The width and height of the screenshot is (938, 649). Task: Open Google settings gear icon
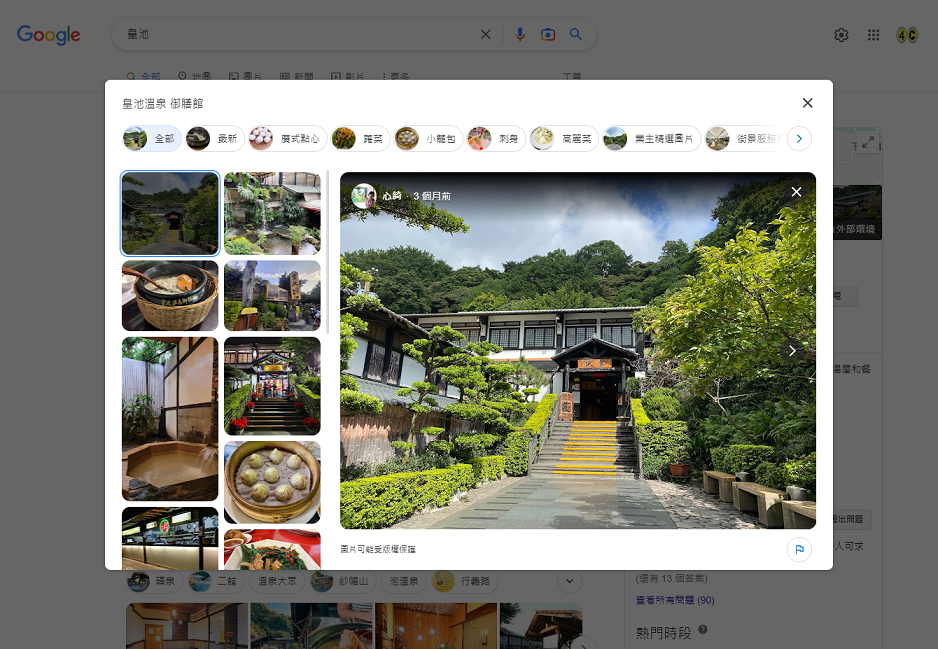coord(841,35)
